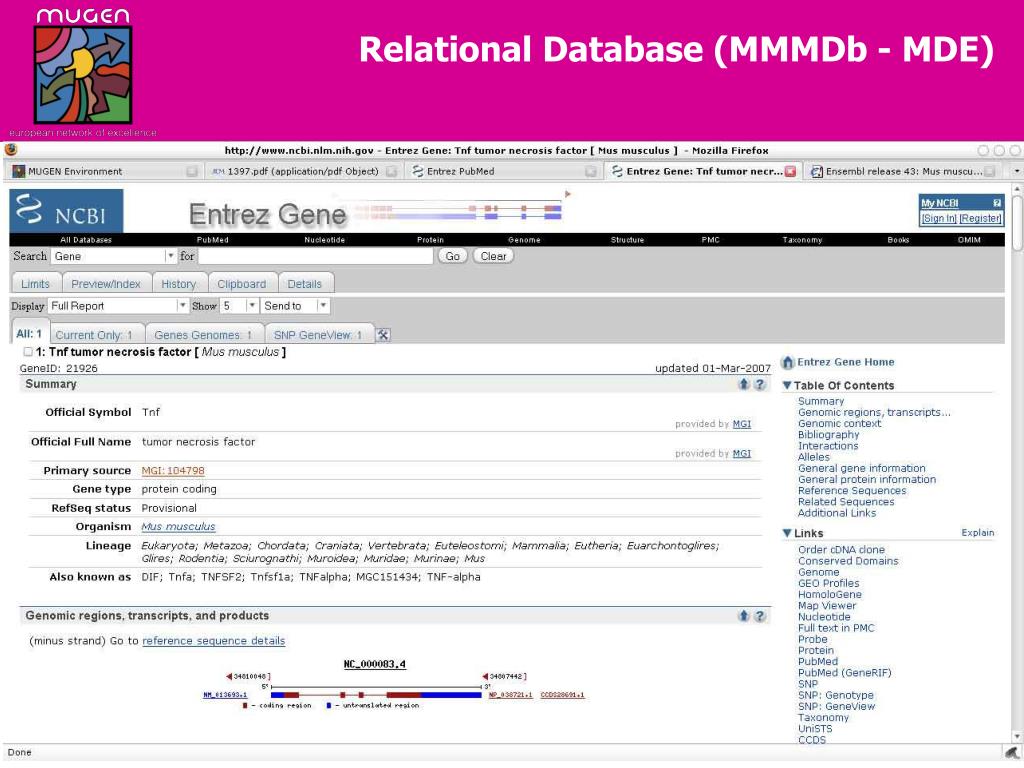Viewport: 1024px width, 768px height.
Task: Check the Tnf tumor necrosis factor checkbox
Action: pos(28,352)
